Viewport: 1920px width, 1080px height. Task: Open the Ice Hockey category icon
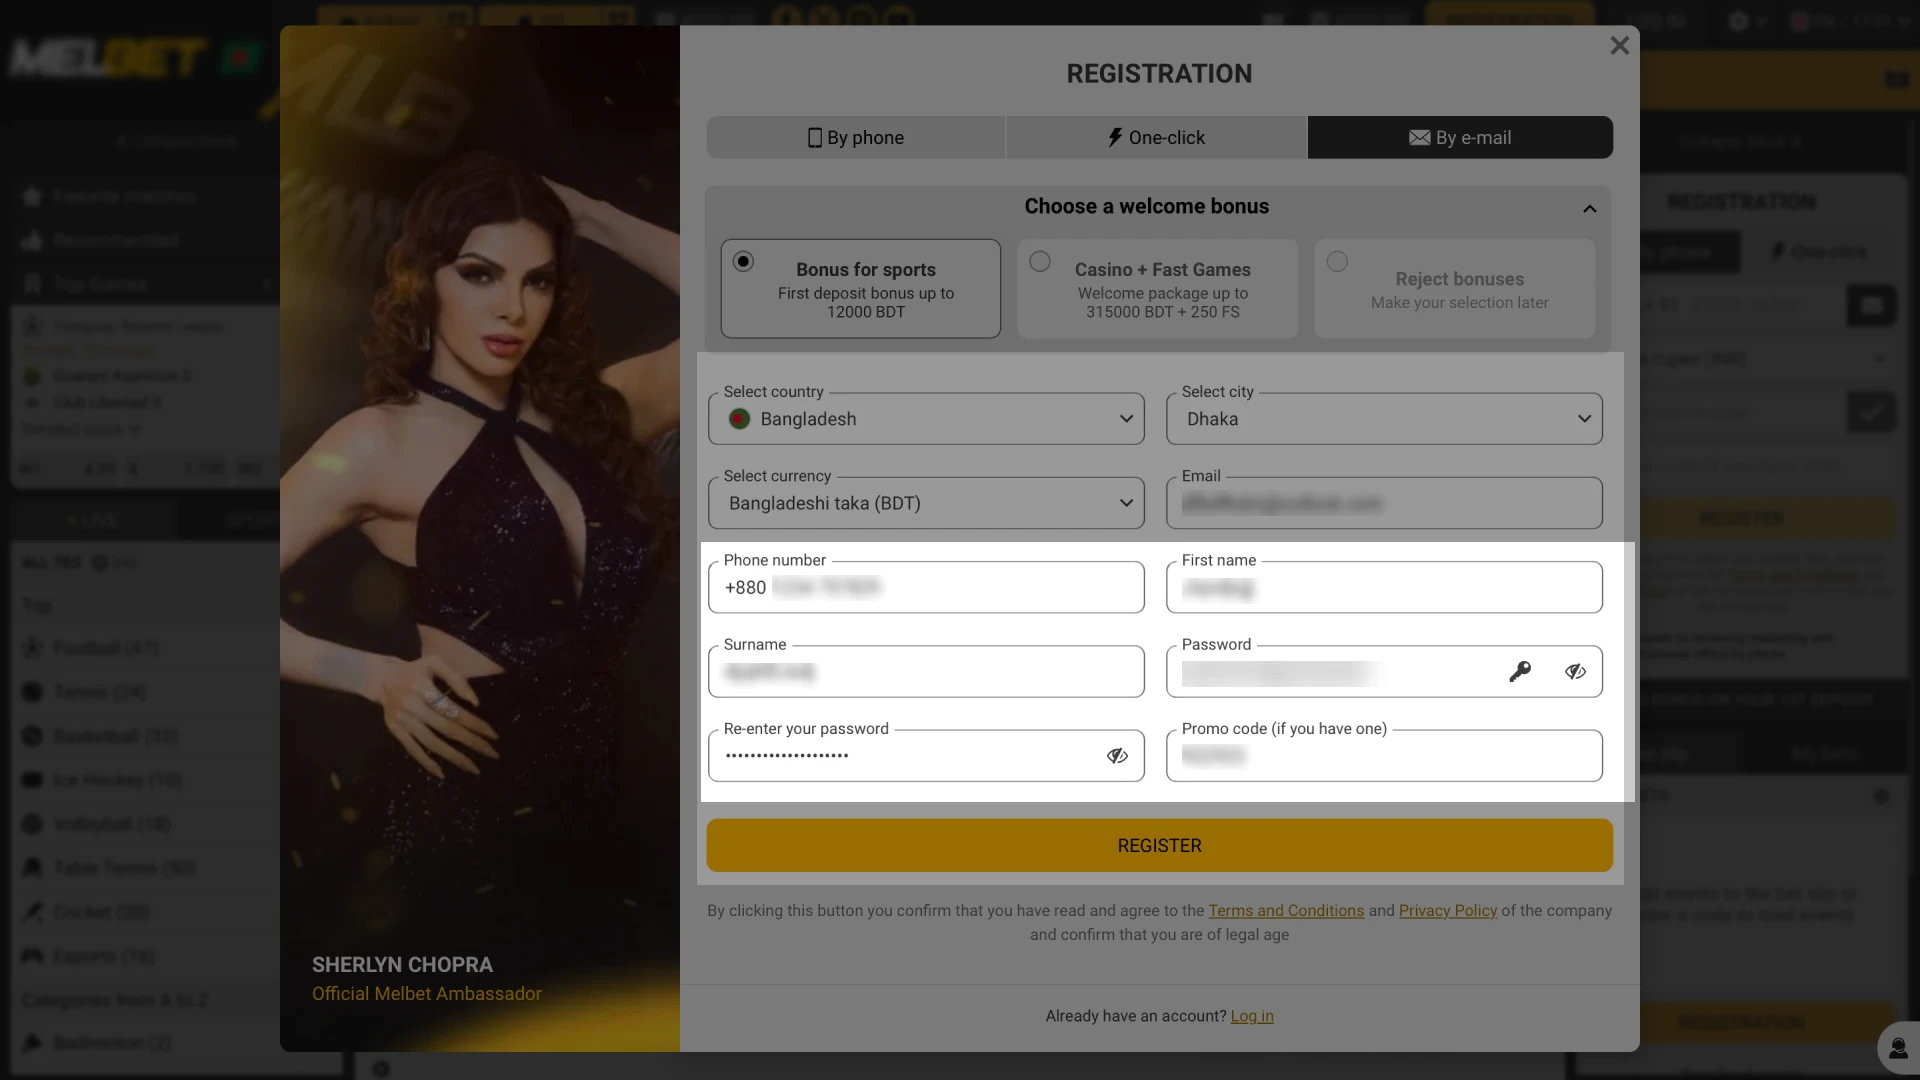31,780
